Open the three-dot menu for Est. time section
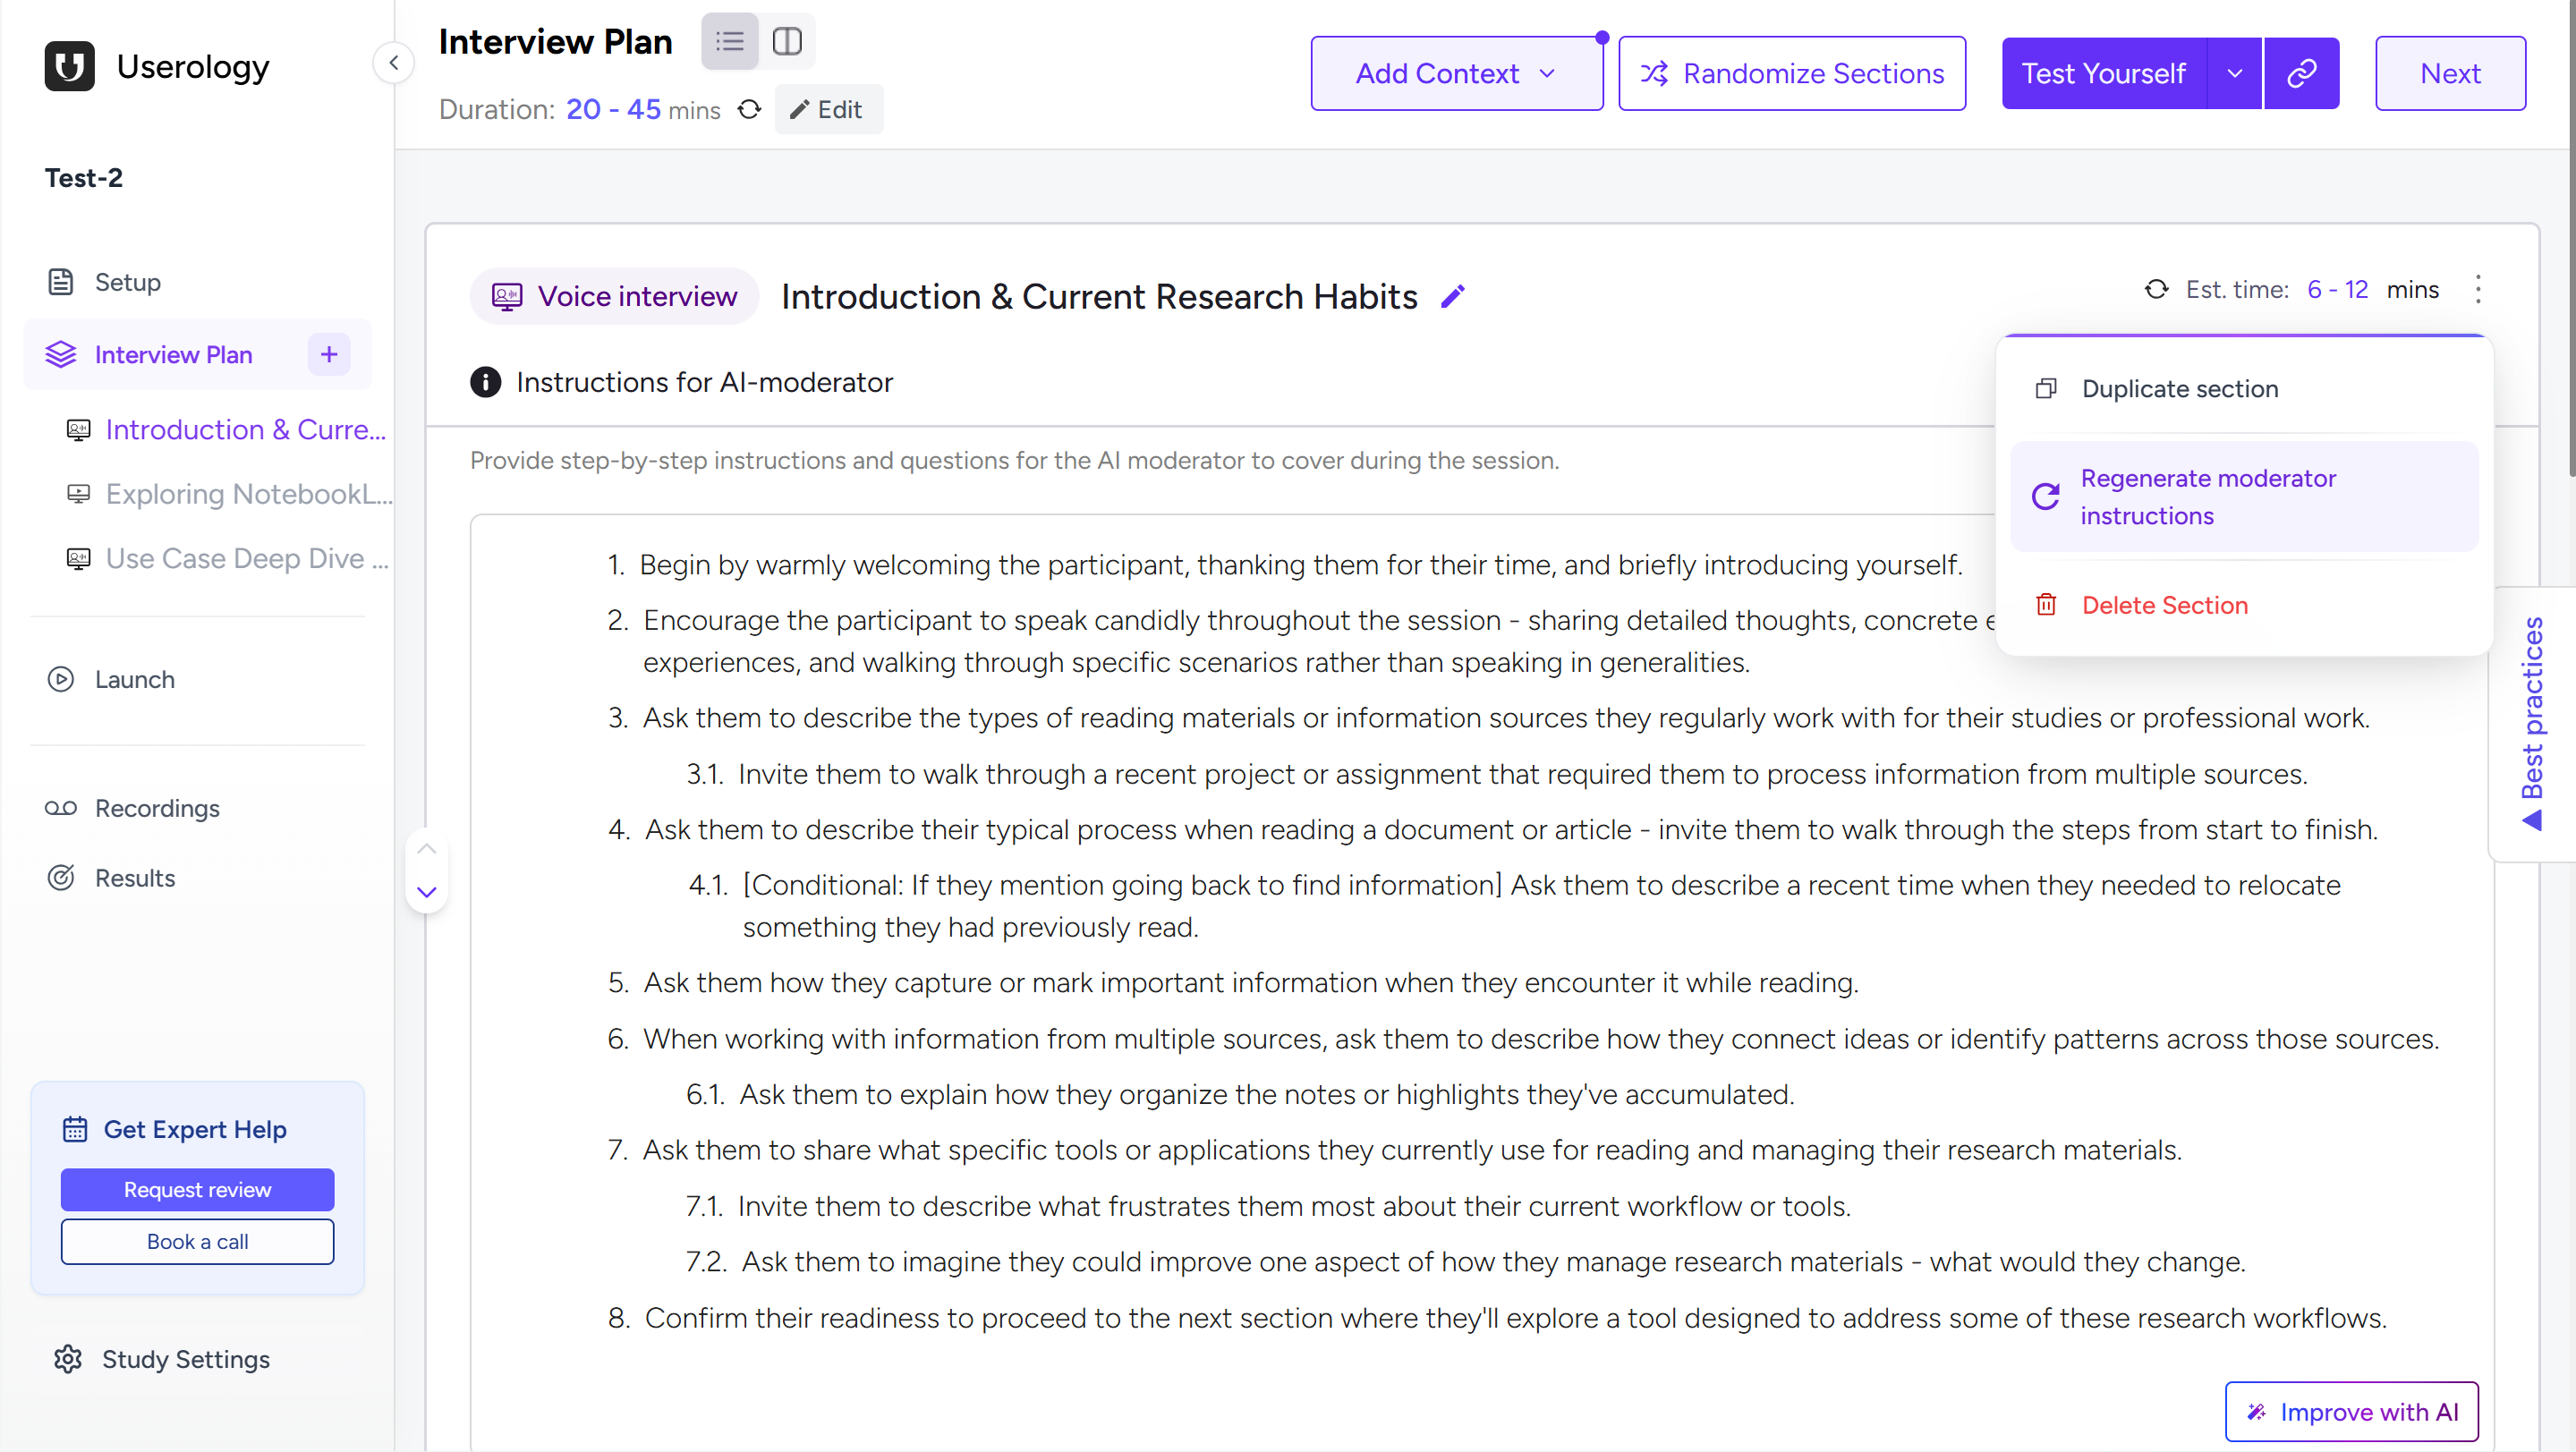2576x1452 pixels. pyautogui.click(x=2479, y=289)
